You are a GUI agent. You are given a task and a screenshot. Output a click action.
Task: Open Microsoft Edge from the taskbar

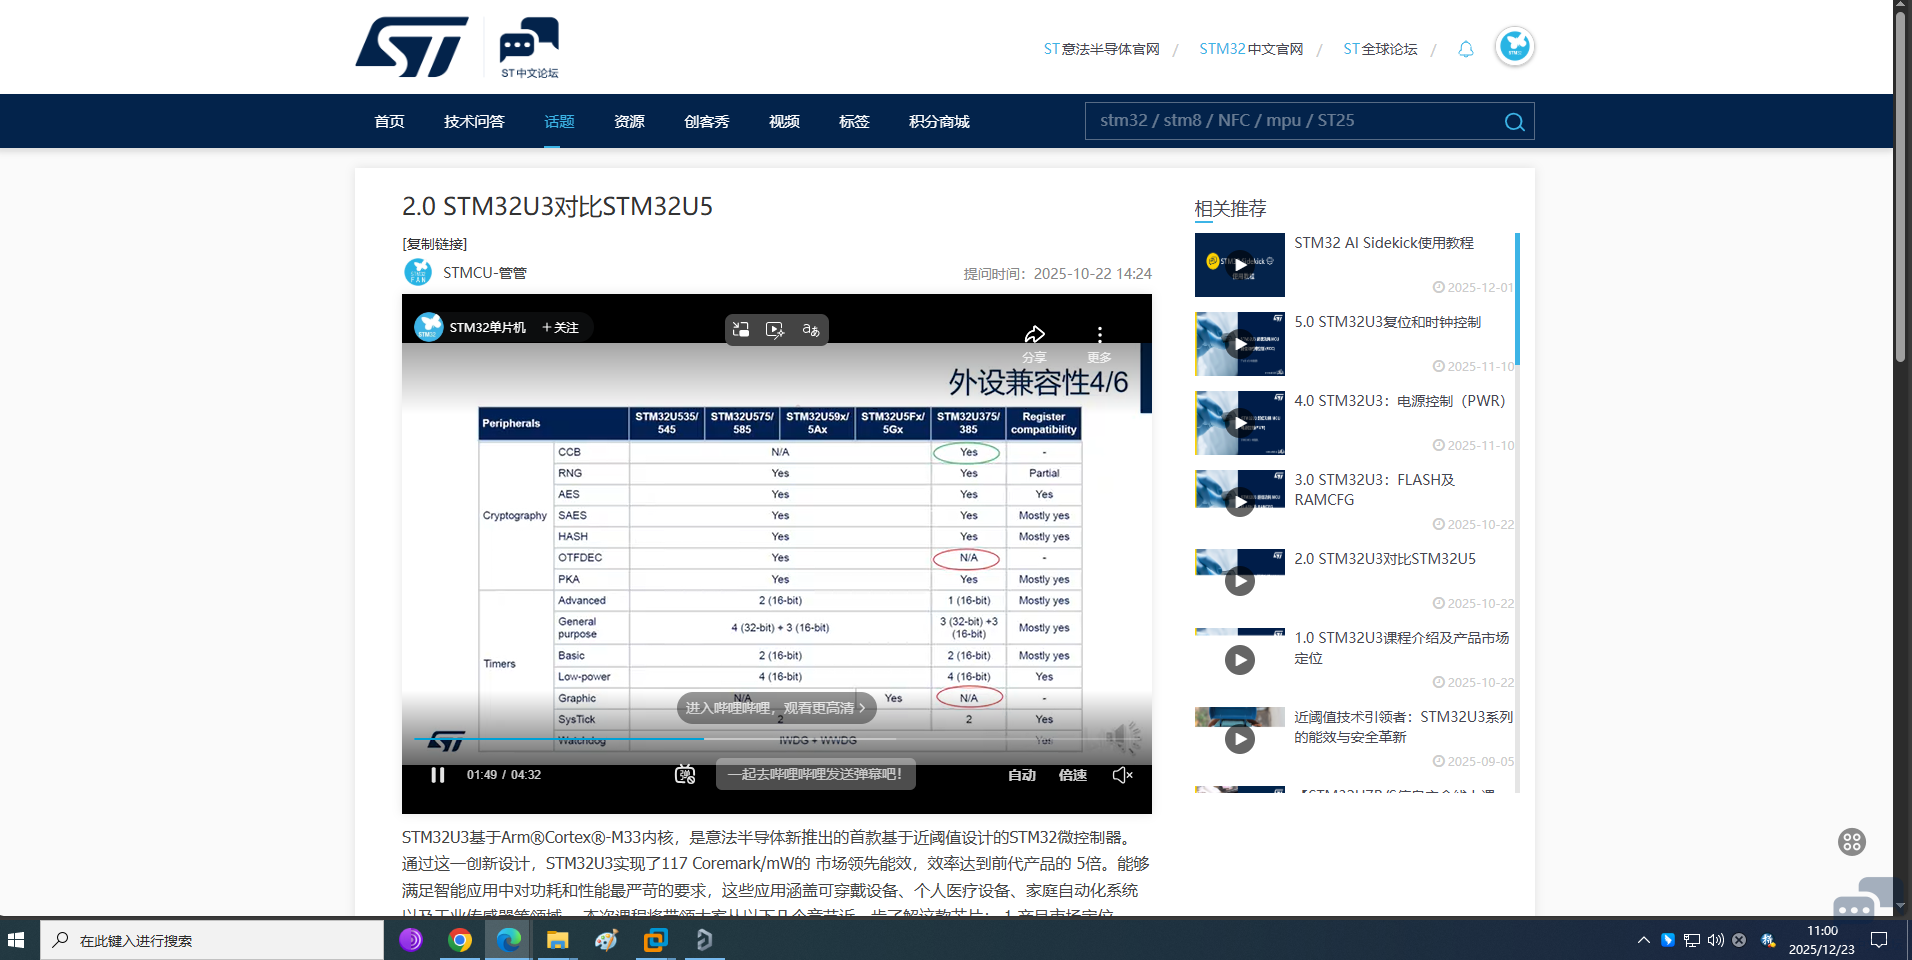[508, 940]
